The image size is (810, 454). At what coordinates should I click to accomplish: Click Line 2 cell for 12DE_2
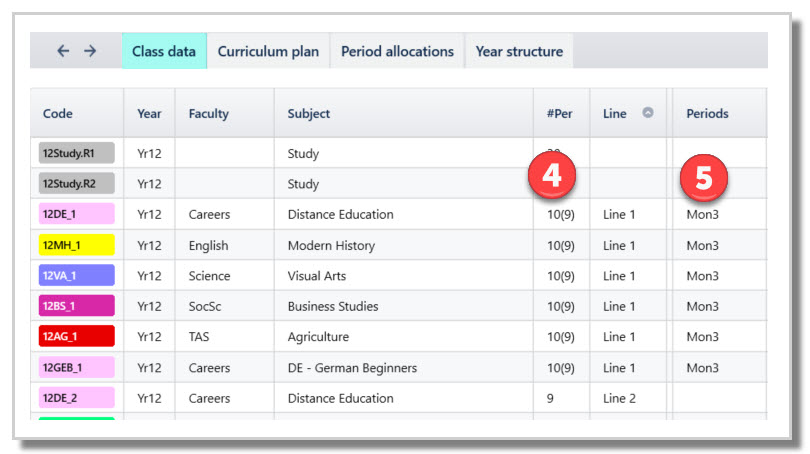[x=619, y=398]
